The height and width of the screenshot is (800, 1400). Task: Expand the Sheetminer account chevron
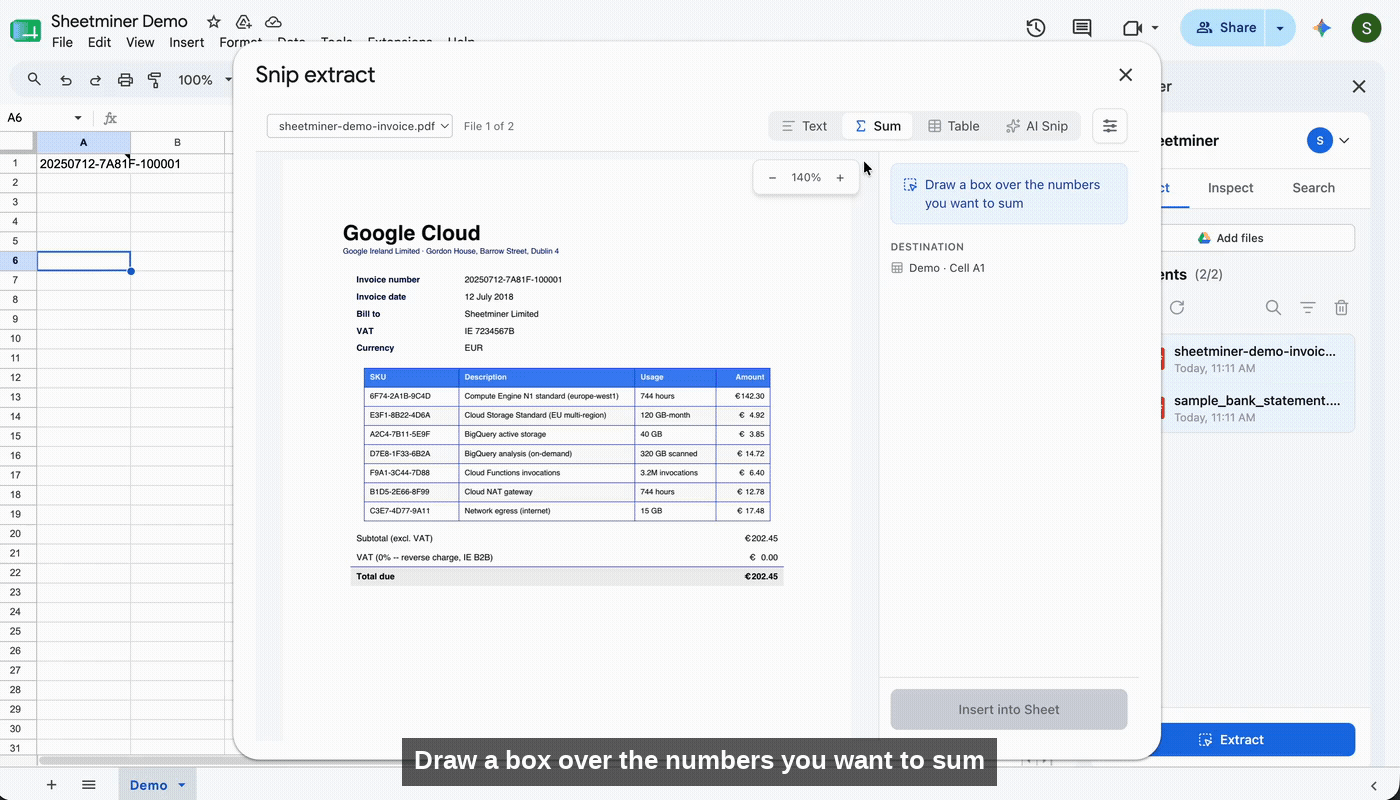pos(1344,141)
